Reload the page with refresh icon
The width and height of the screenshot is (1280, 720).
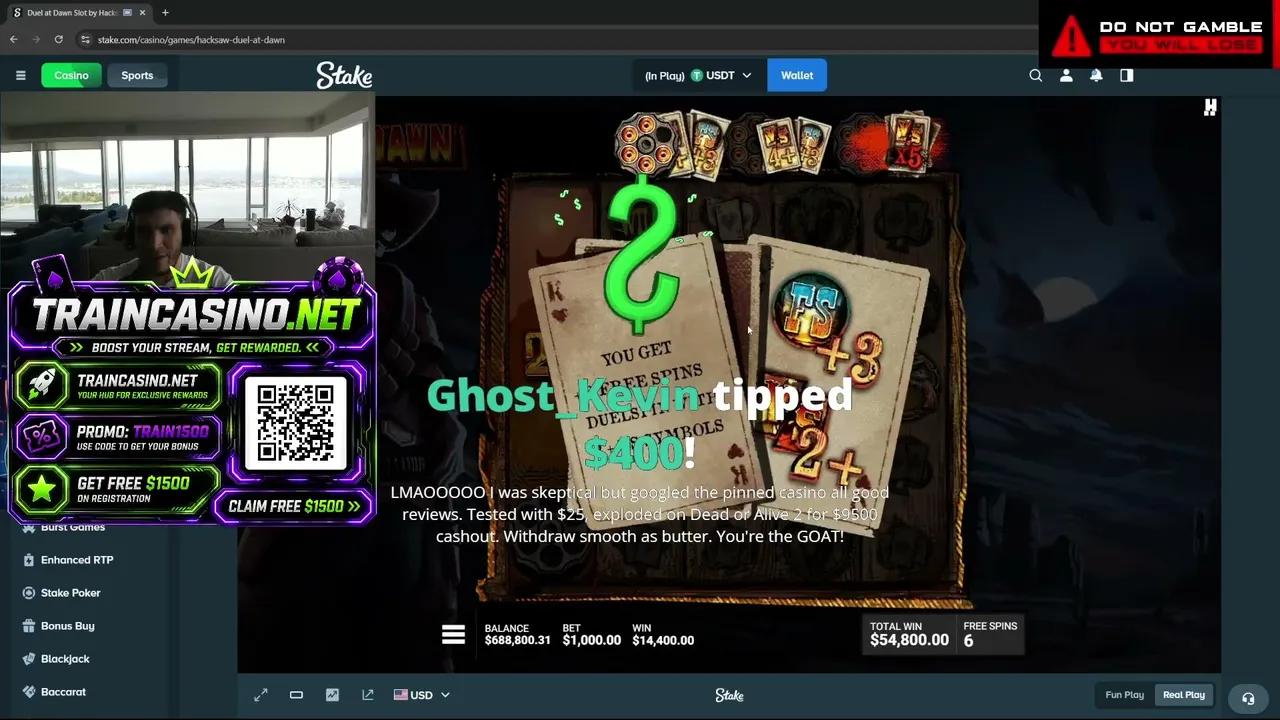click(x=58, y=39)
